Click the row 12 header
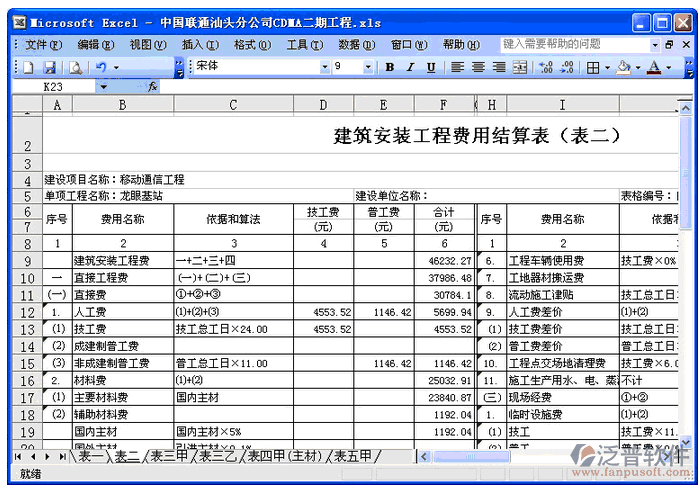The width and height of the screenshot is (700, 488). [26, 312]
